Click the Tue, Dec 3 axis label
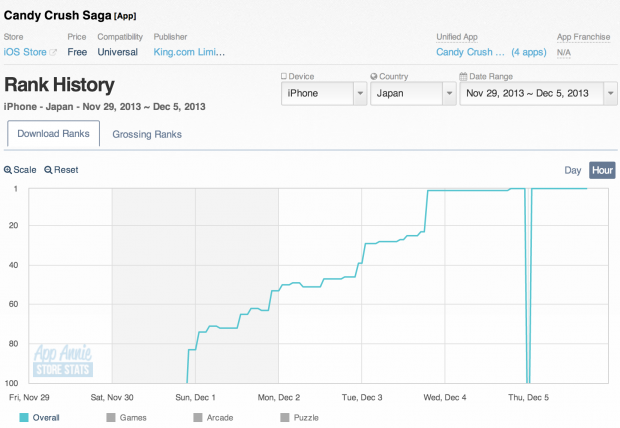Screen dimensions: 620x428 [x=362, y=398]
